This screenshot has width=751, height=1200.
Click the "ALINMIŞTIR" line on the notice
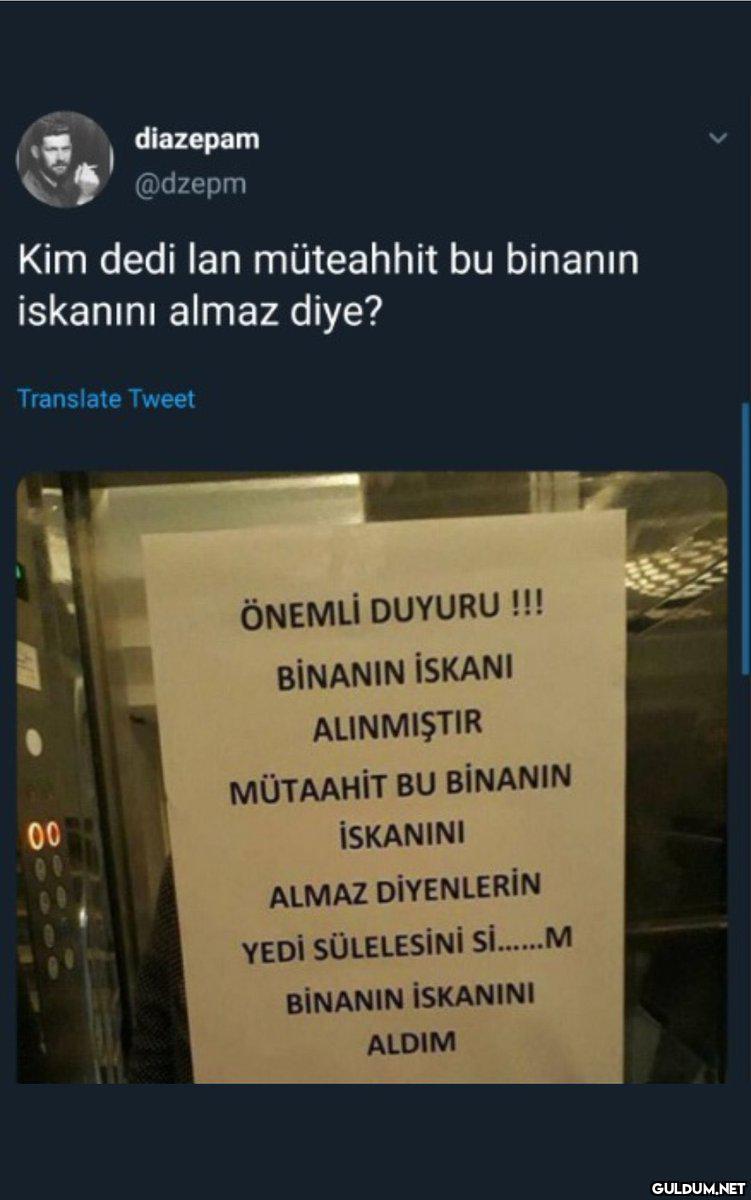(x=397, y=725)
